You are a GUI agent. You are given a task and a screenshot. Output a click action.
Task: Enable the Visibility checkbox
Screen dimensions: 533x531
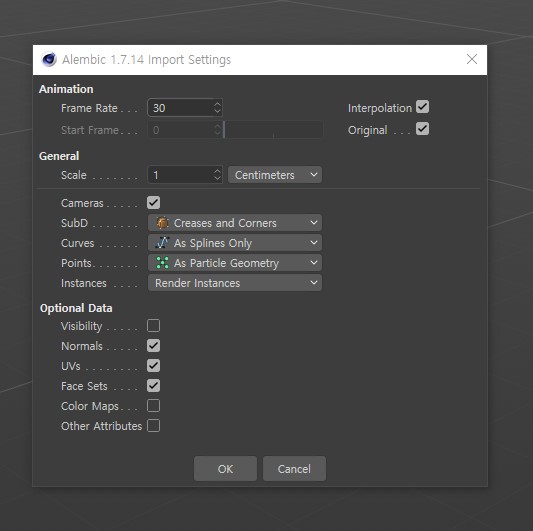tap(153, 326)
